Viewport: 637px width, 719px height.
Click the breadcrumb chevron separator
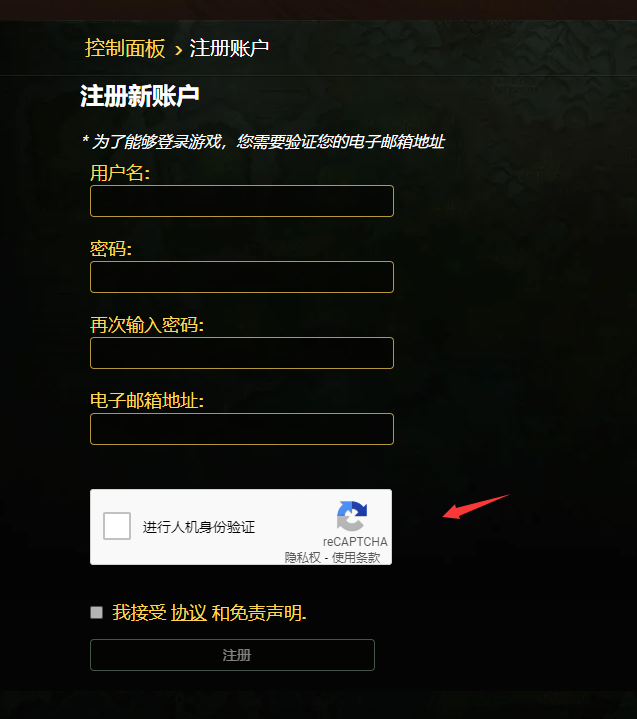[178, 50]
